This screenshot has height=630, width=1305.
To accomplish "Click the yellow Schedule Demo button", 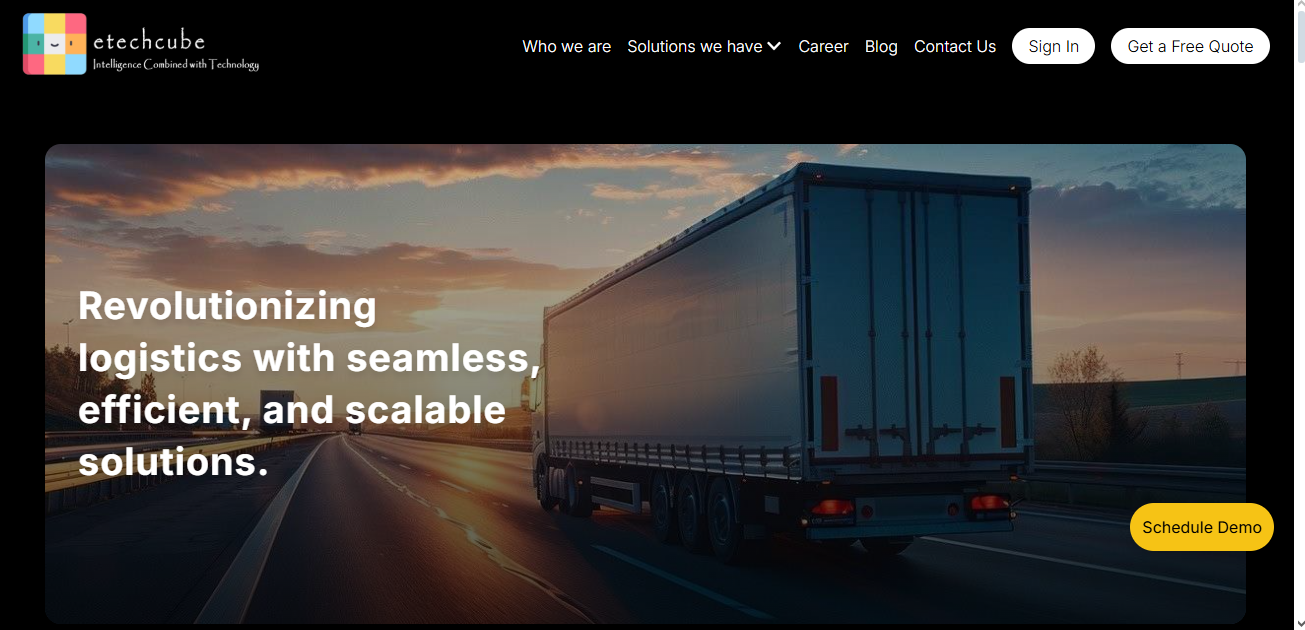I will pos(1202,527).
